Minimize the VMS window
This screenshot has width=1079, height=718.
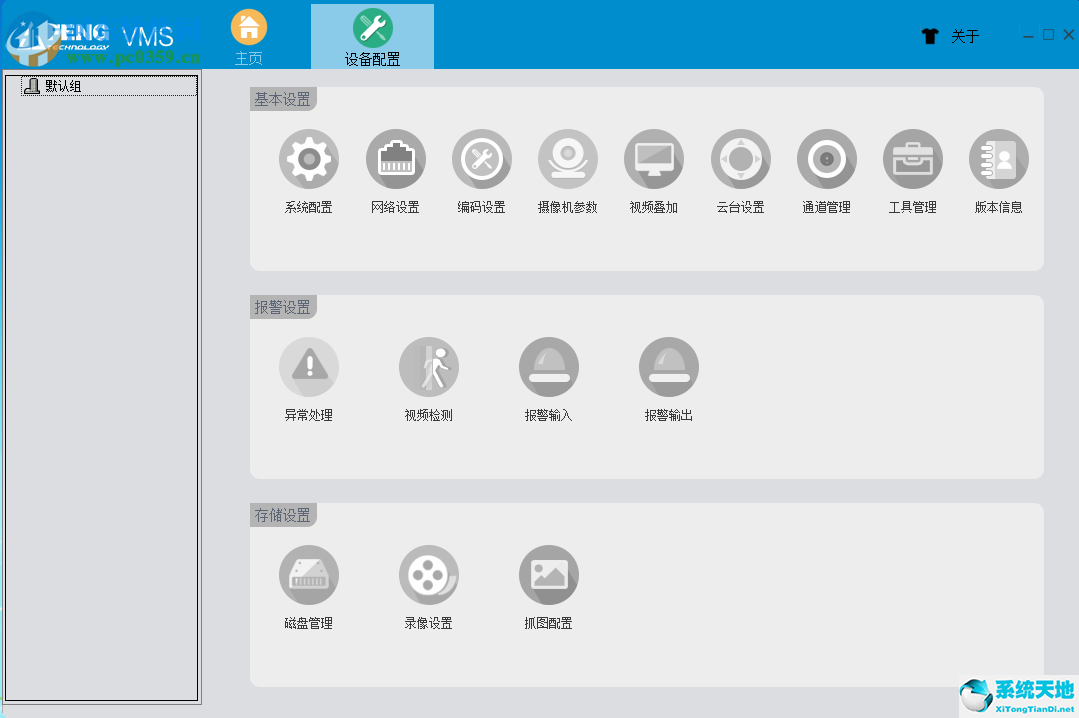(x=1028, y=35)
